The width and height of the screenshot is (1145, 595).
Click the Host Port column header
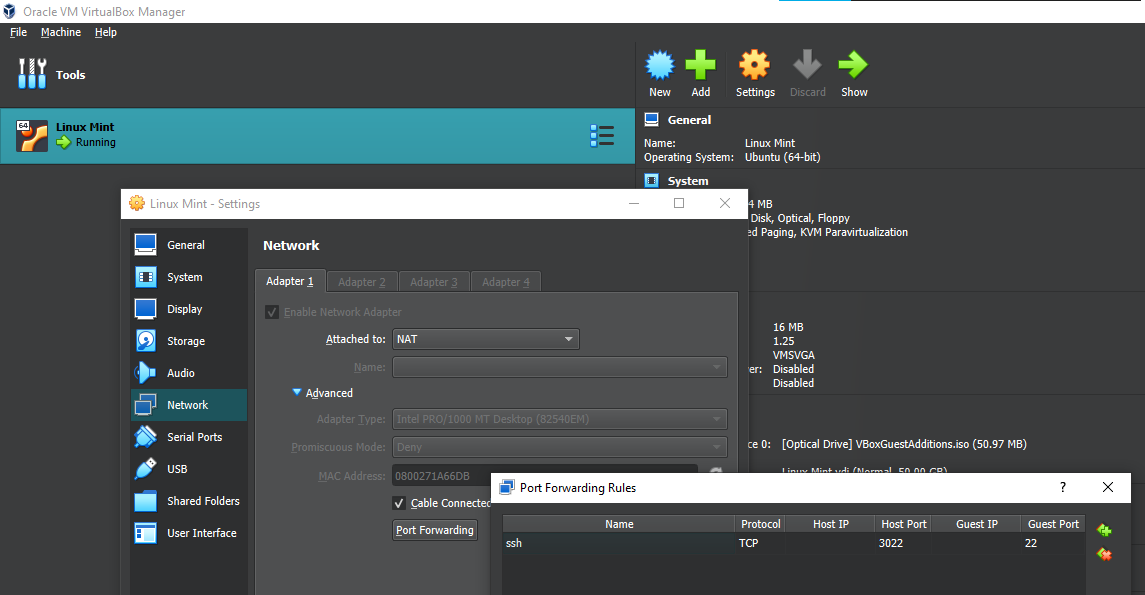903,524
